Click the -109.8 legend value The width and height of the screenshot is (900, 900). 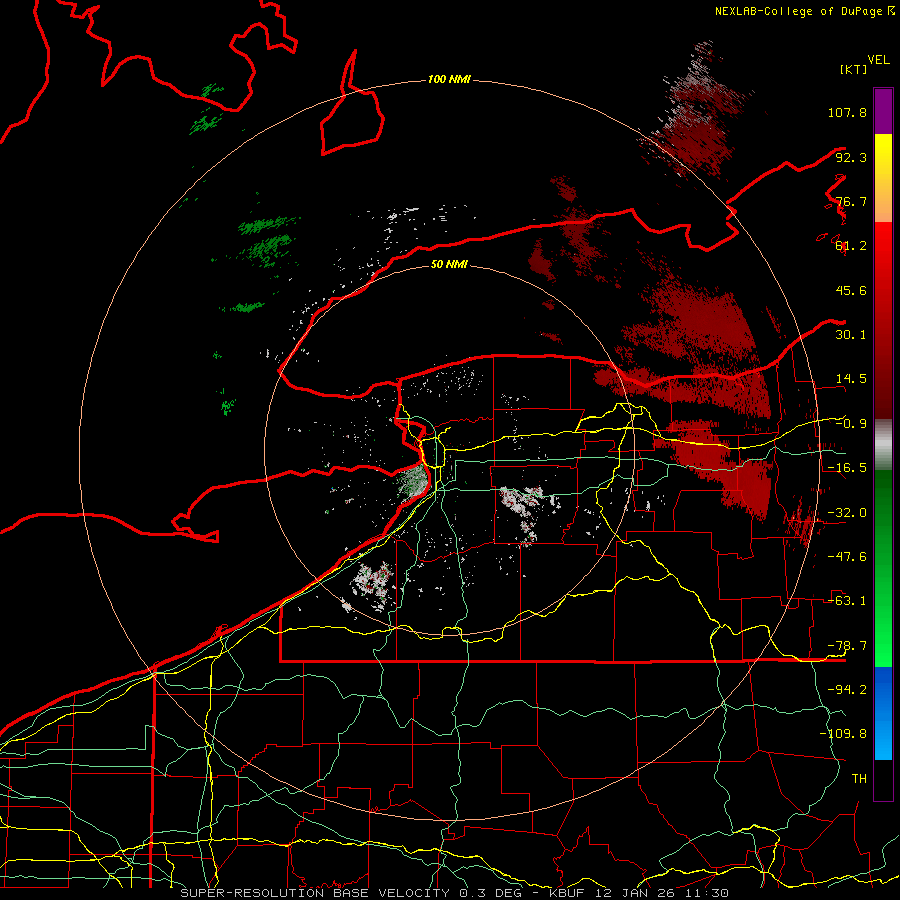tap(843, 734)
